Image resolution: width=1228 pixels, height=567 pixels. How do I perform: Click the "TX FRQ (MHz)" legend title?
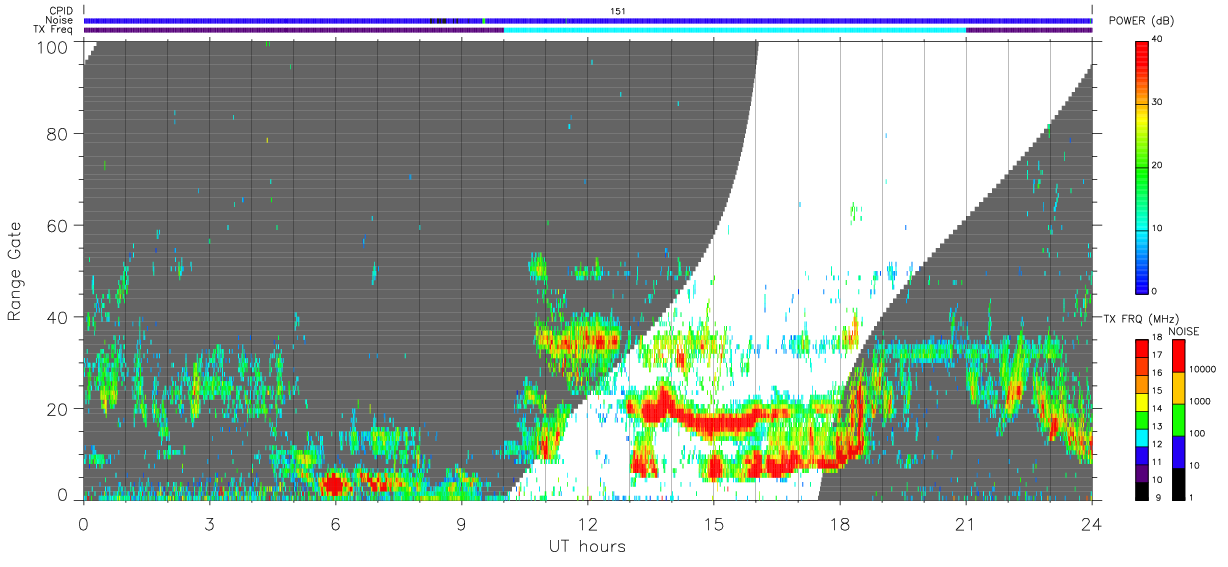pyautogui.click(x=1141, y=318)
